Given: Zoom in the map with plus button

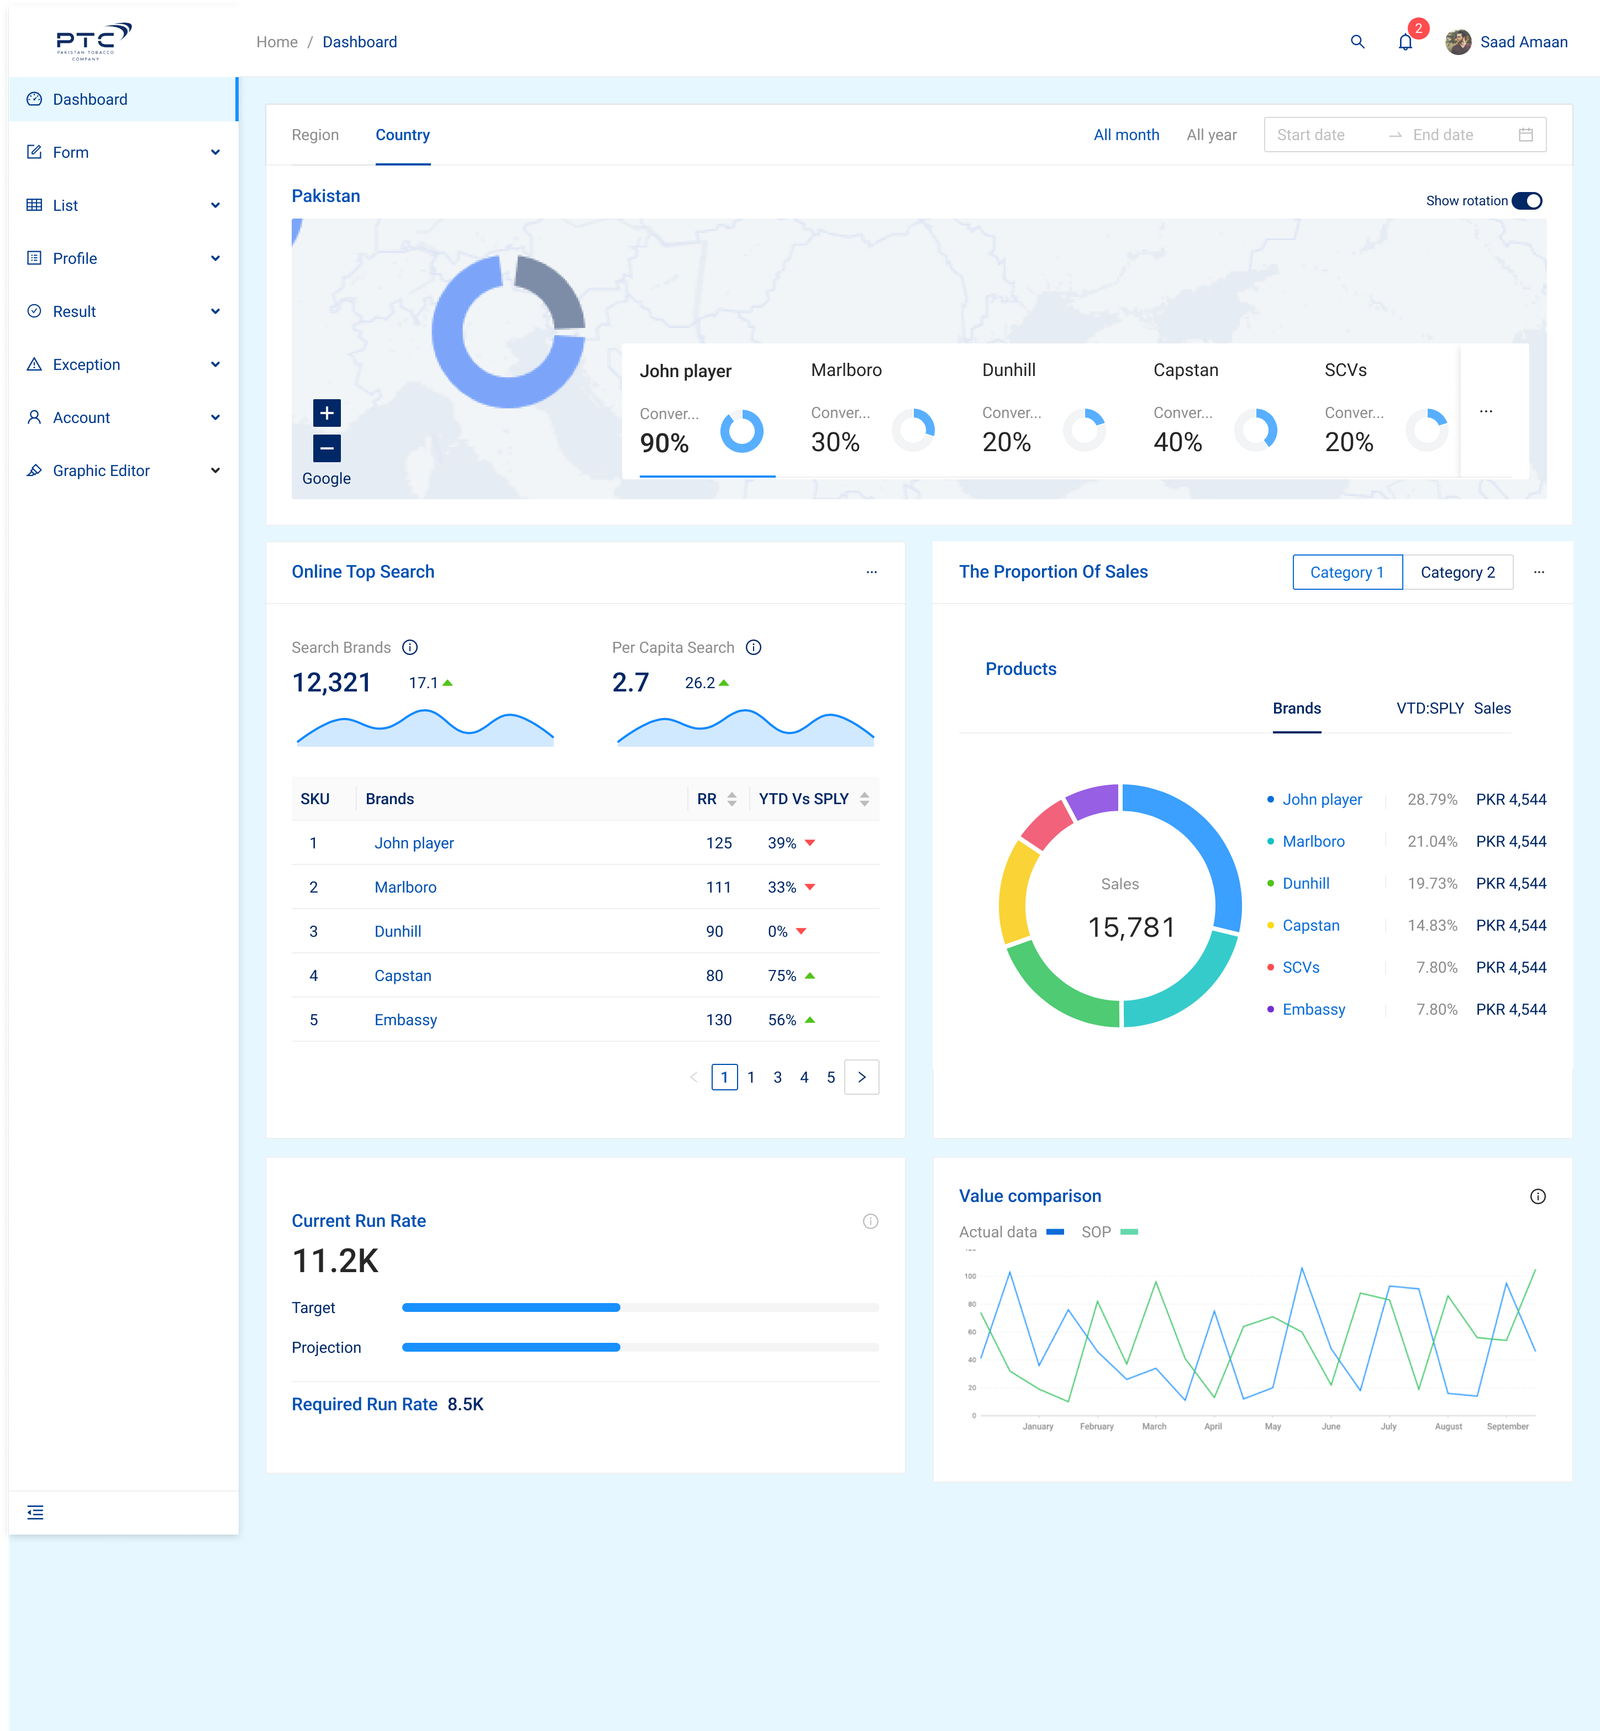Looking at the screenshot, I should click(x=327, y=413).
